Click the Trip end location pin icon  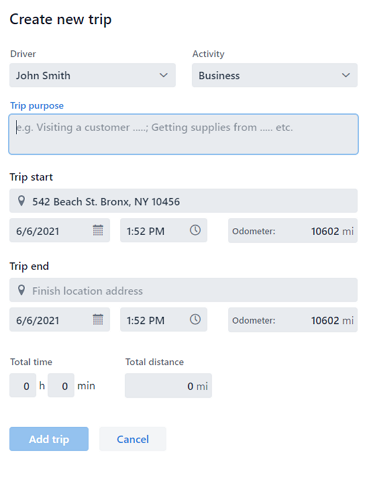[x=21, y=290]
